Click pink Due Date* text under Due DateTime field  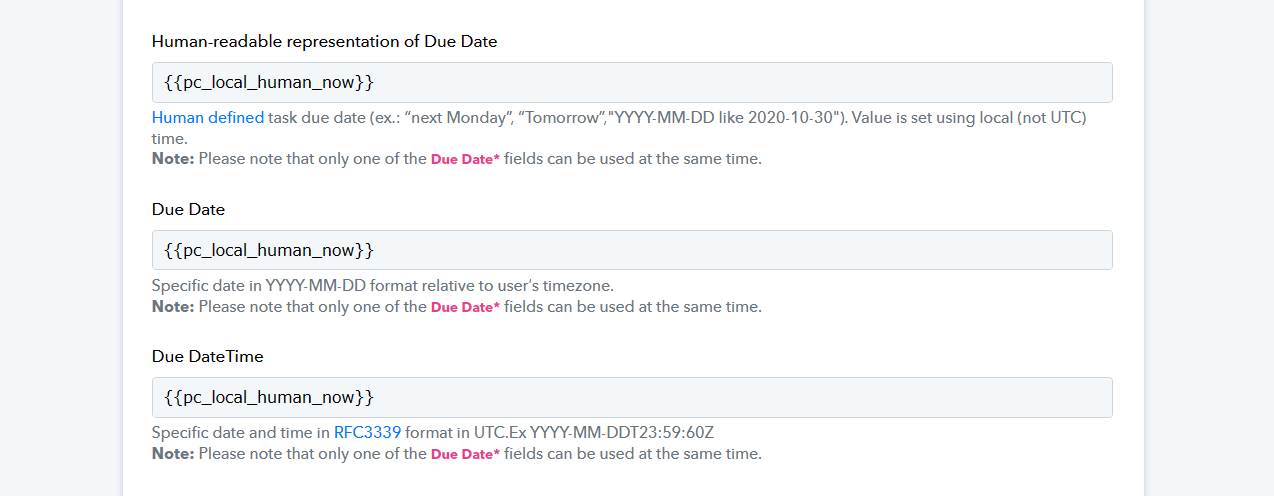[x=465, y=454]
